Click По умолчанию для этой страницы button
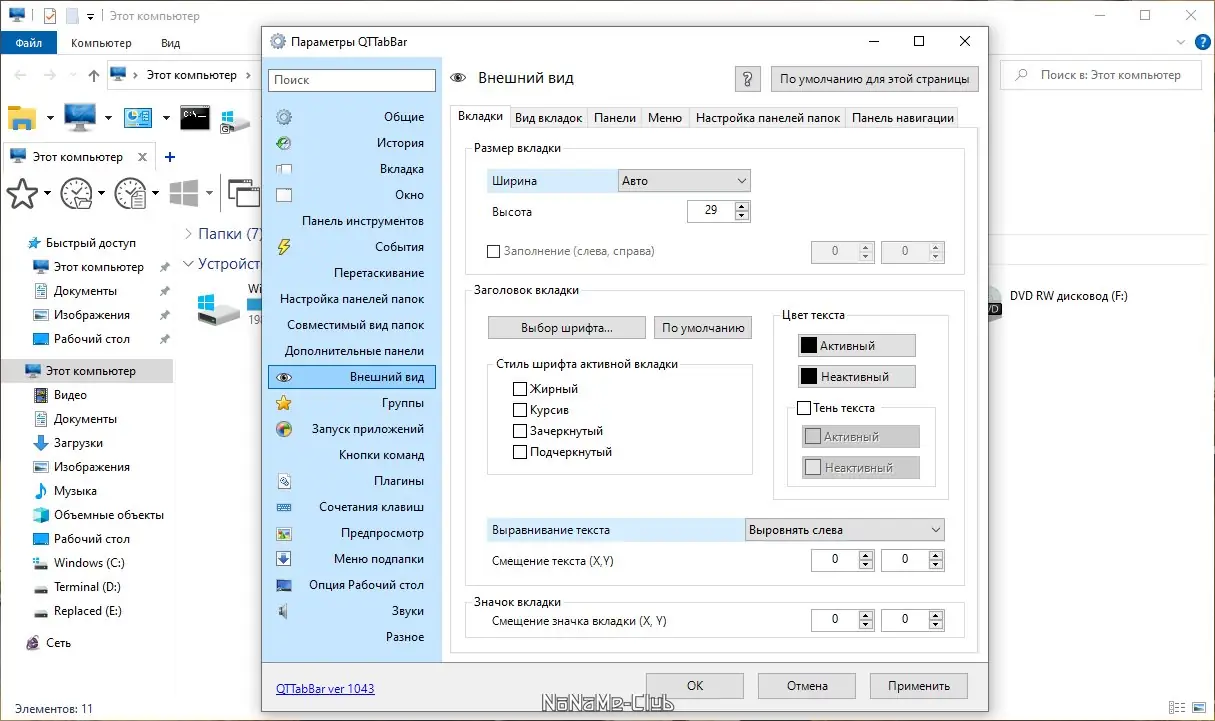The width and height of the screenshot is (1215, 721). (x=875, y=79)
